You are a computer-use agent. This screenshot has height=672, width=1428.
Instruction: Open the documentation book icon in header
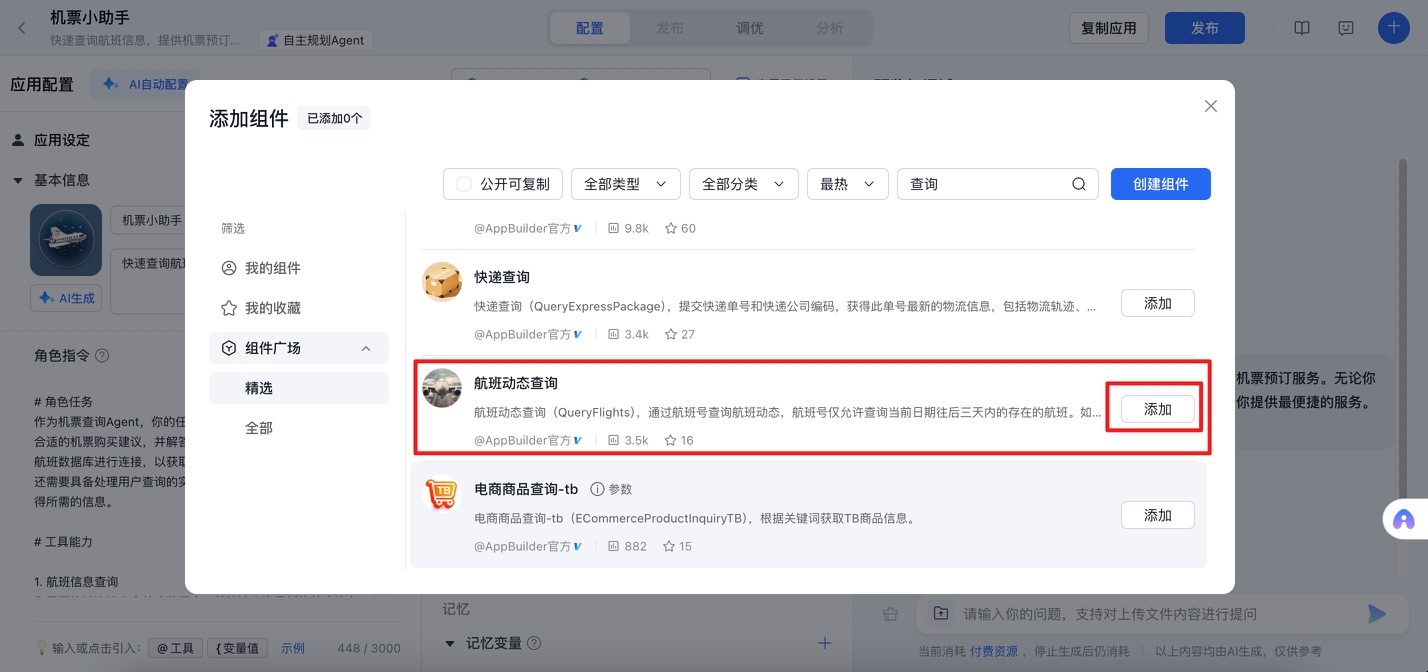tap(1301, 28)
